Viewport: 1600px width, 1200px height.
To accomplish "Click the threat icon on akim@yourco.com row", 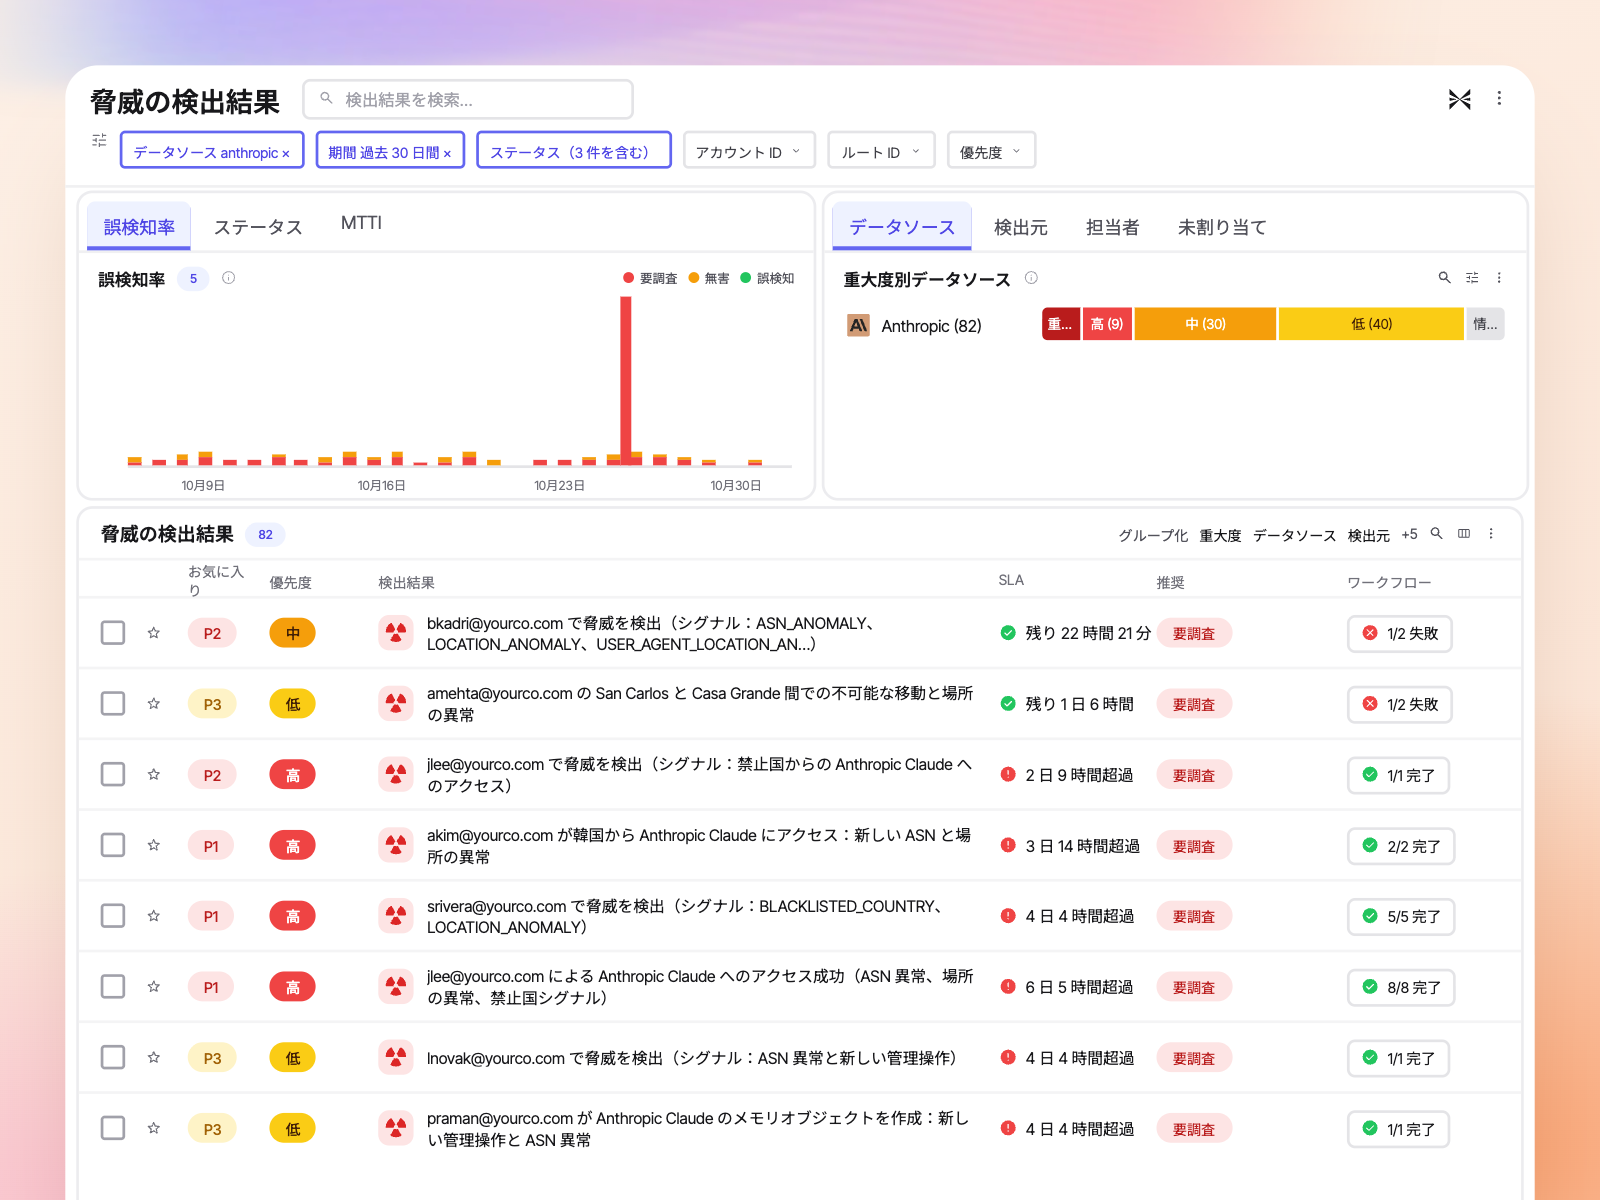I will click(396, 845).
